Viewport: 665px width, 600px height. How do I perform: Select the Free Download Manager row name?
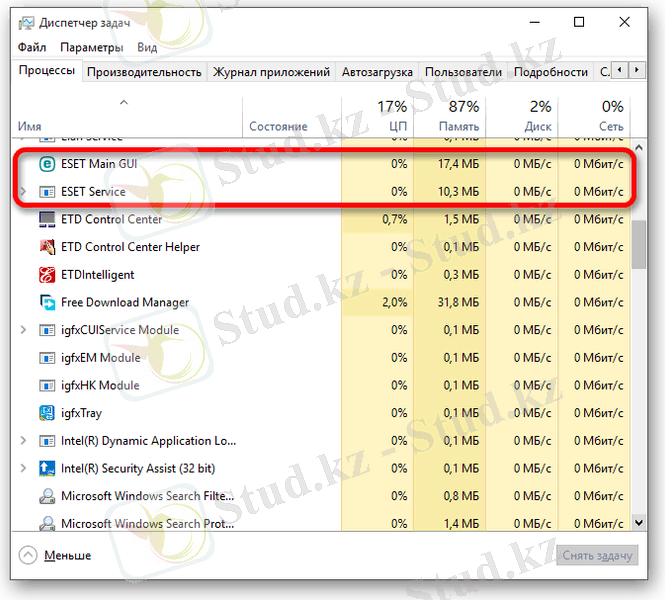(125, 302)
